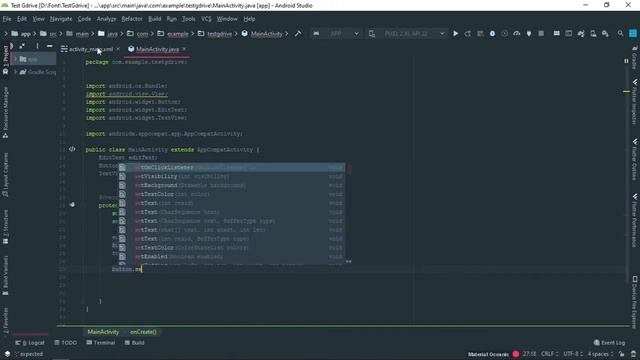Open the Code menu
The height and width of the screenshot is (360, 640).
point(84,19)
